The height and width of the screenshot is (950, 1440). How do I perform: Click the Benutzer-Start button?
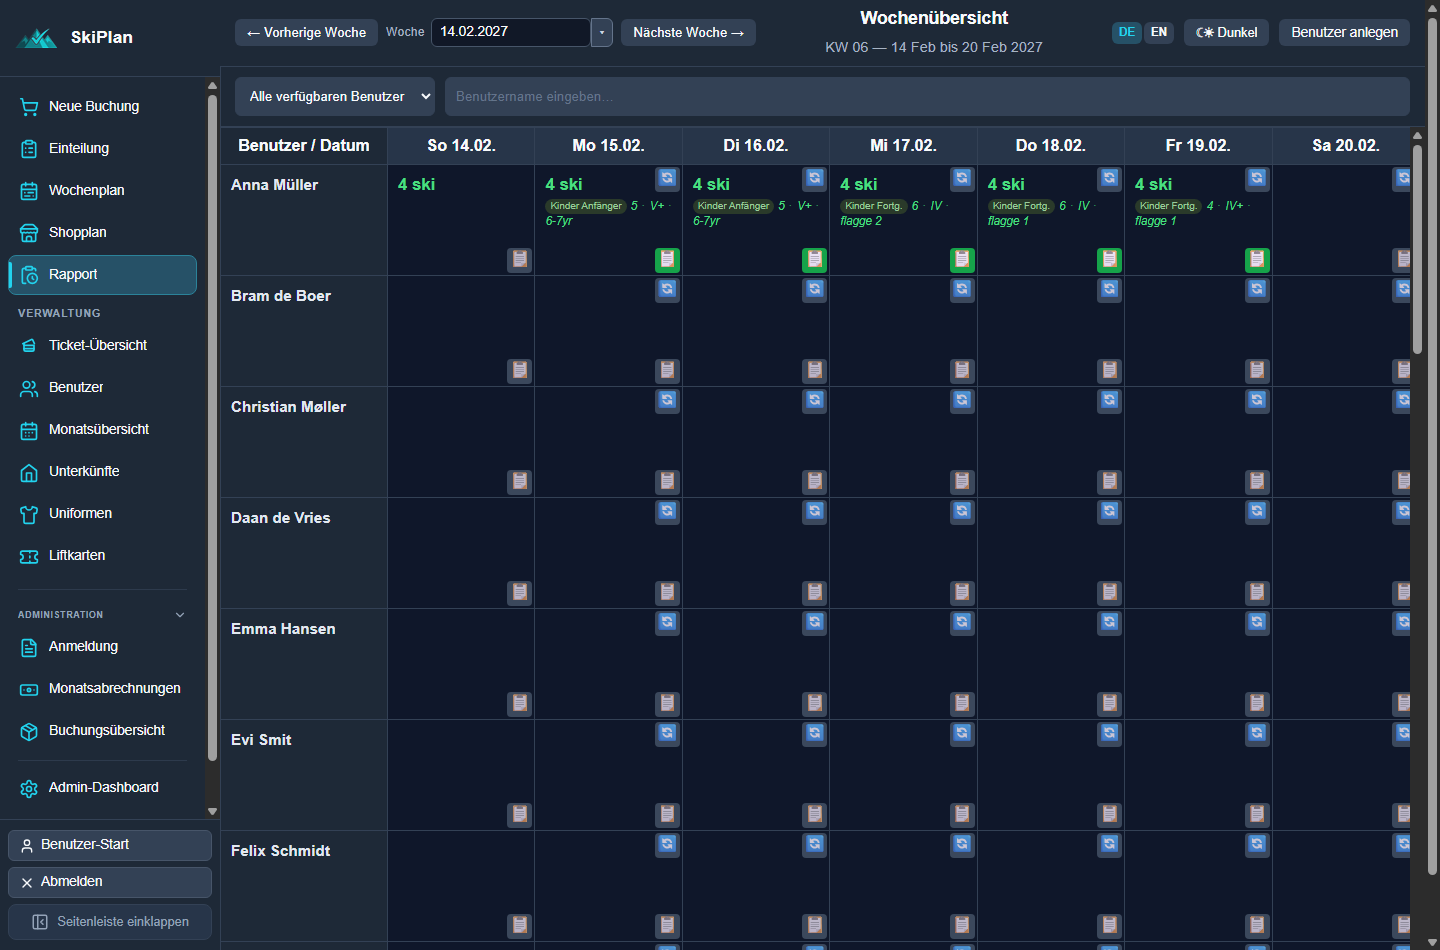point(110,845)
